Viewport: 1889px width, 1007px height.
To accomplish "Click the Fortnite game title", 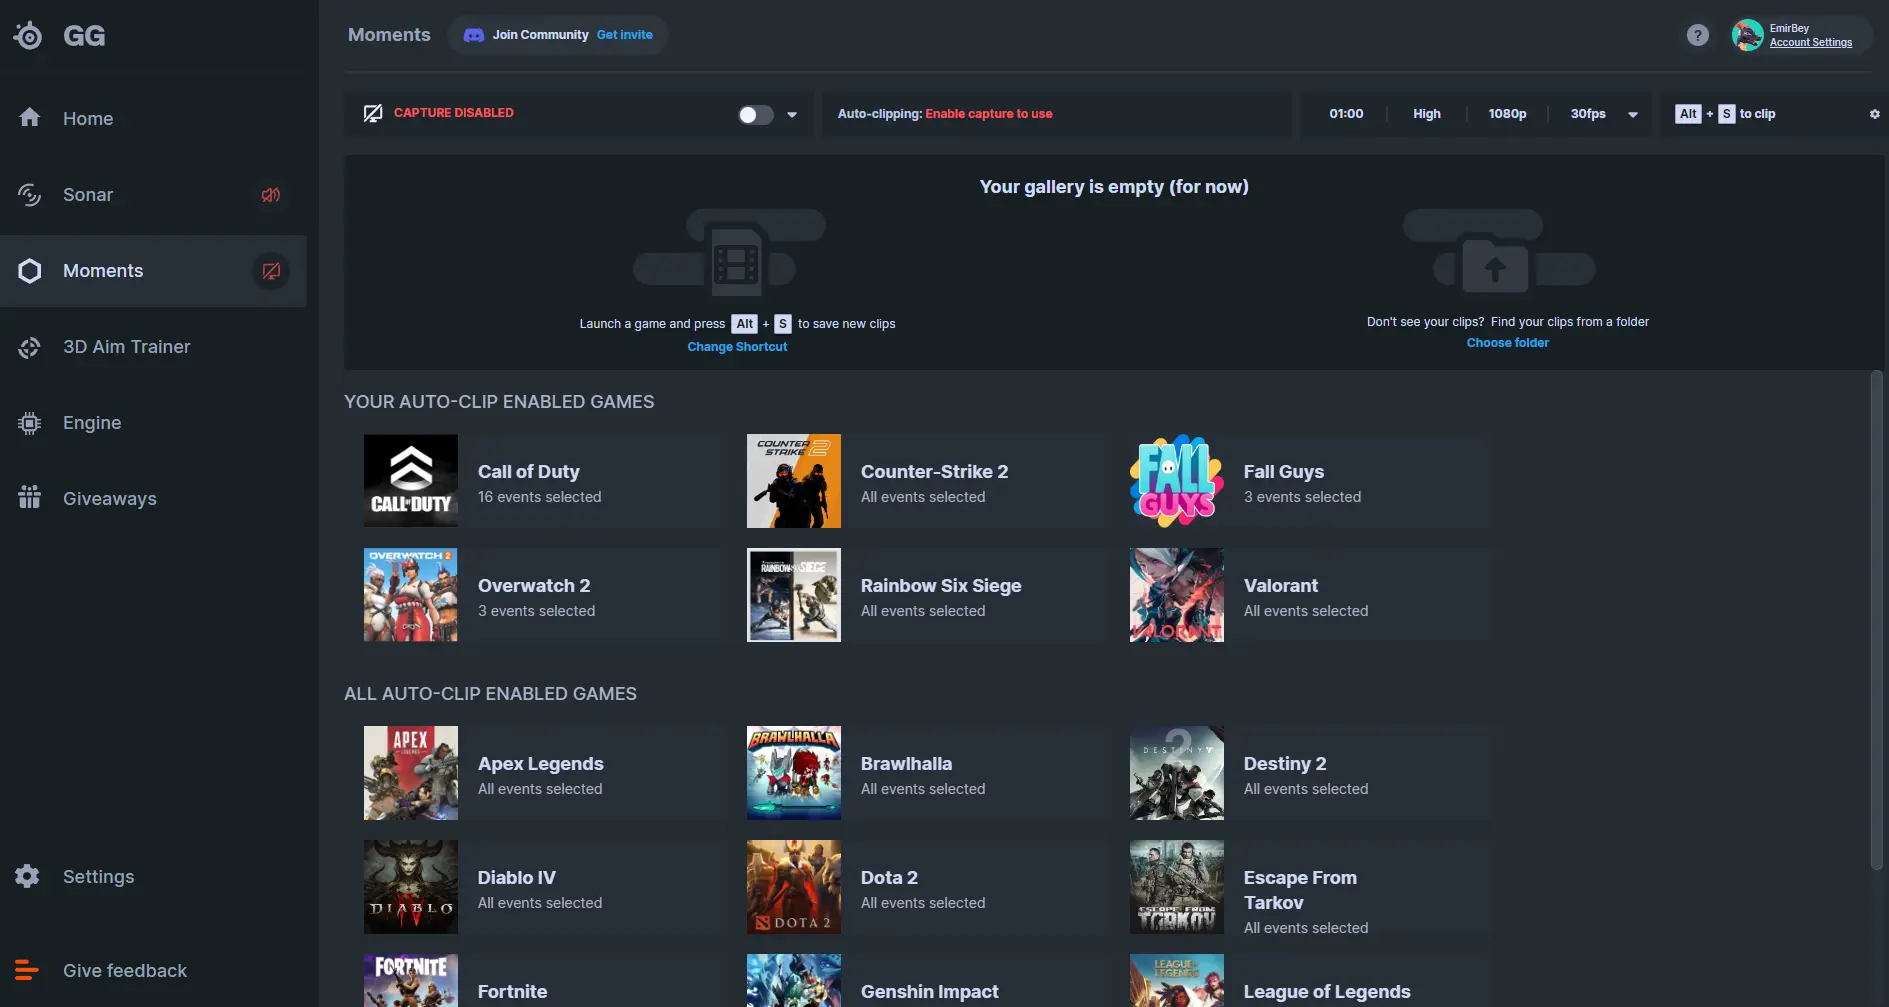I will point(512,992).
